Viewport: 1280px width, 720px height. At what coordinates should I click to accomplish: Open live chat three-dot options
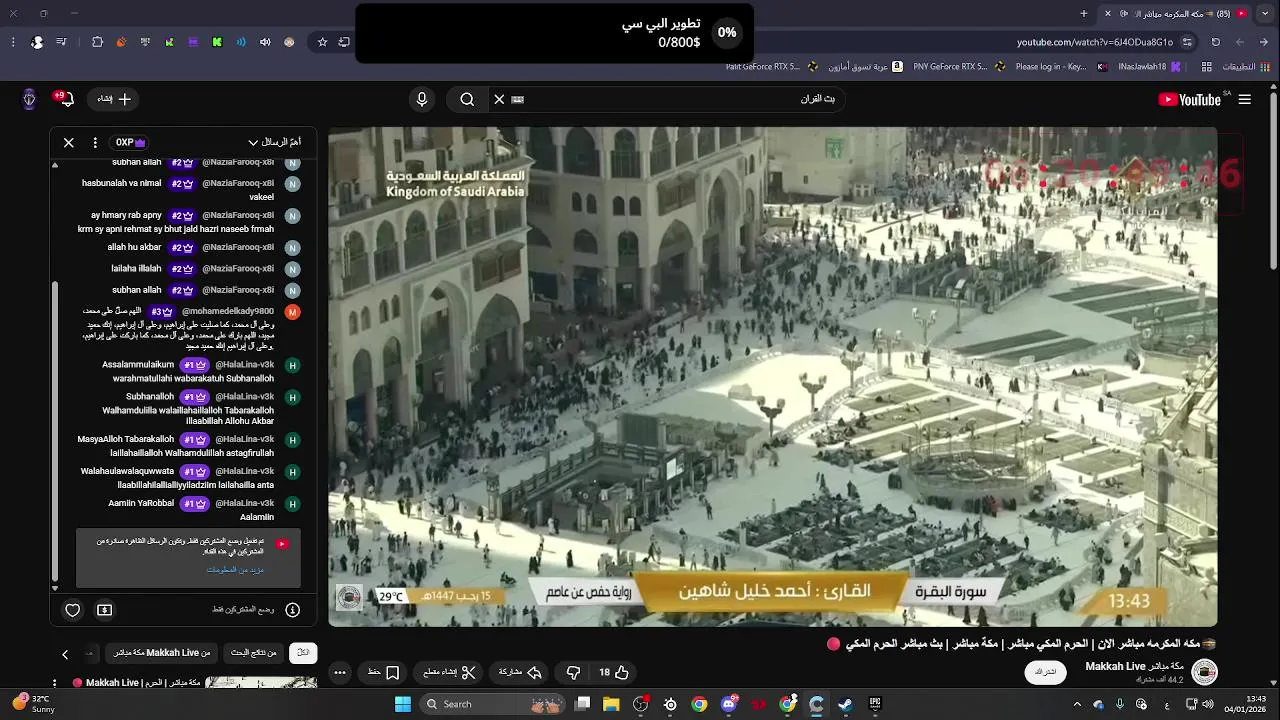[95, 142]
